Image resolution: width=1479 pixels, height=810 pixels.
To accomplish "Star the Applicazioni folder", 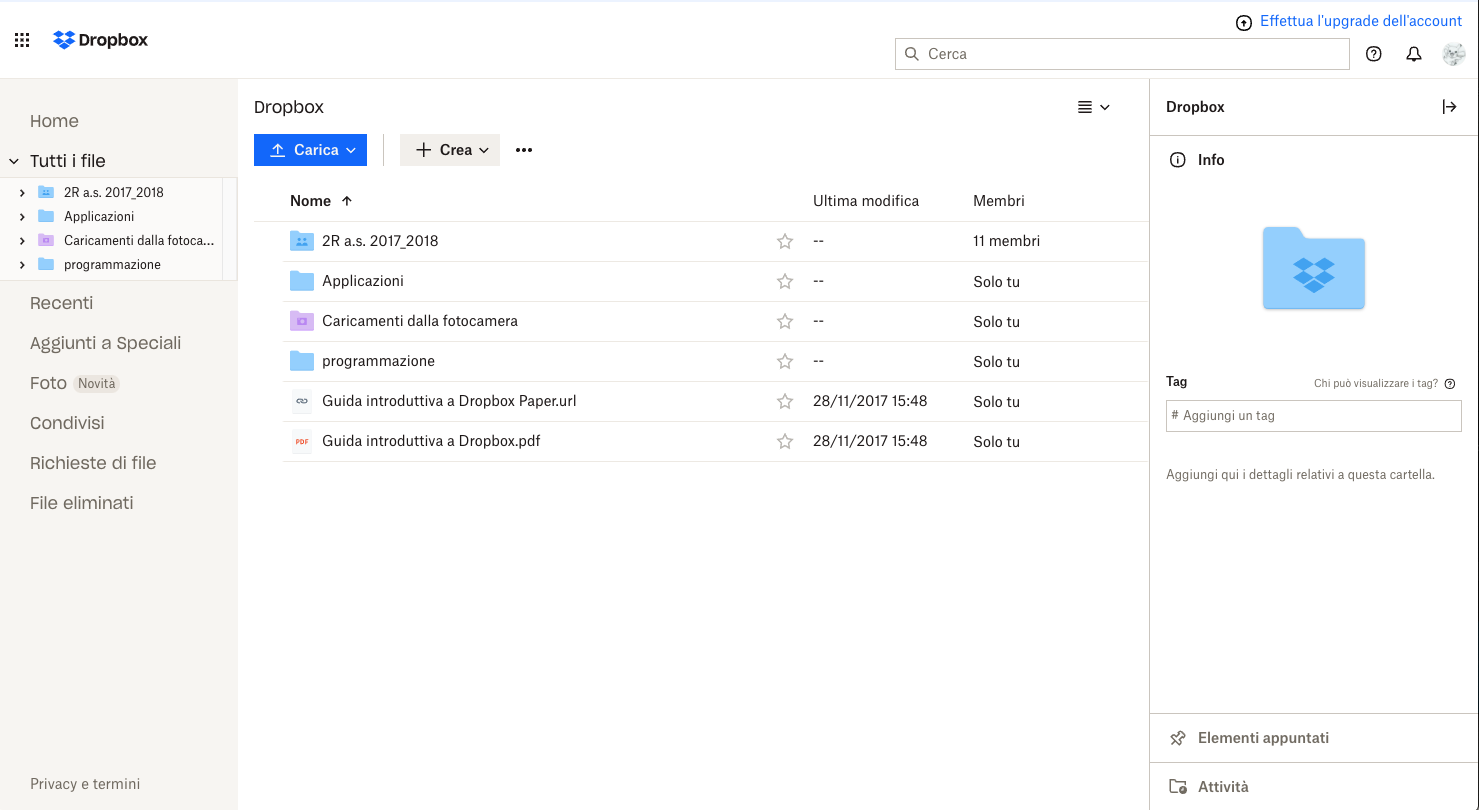I will coord(785,281).
